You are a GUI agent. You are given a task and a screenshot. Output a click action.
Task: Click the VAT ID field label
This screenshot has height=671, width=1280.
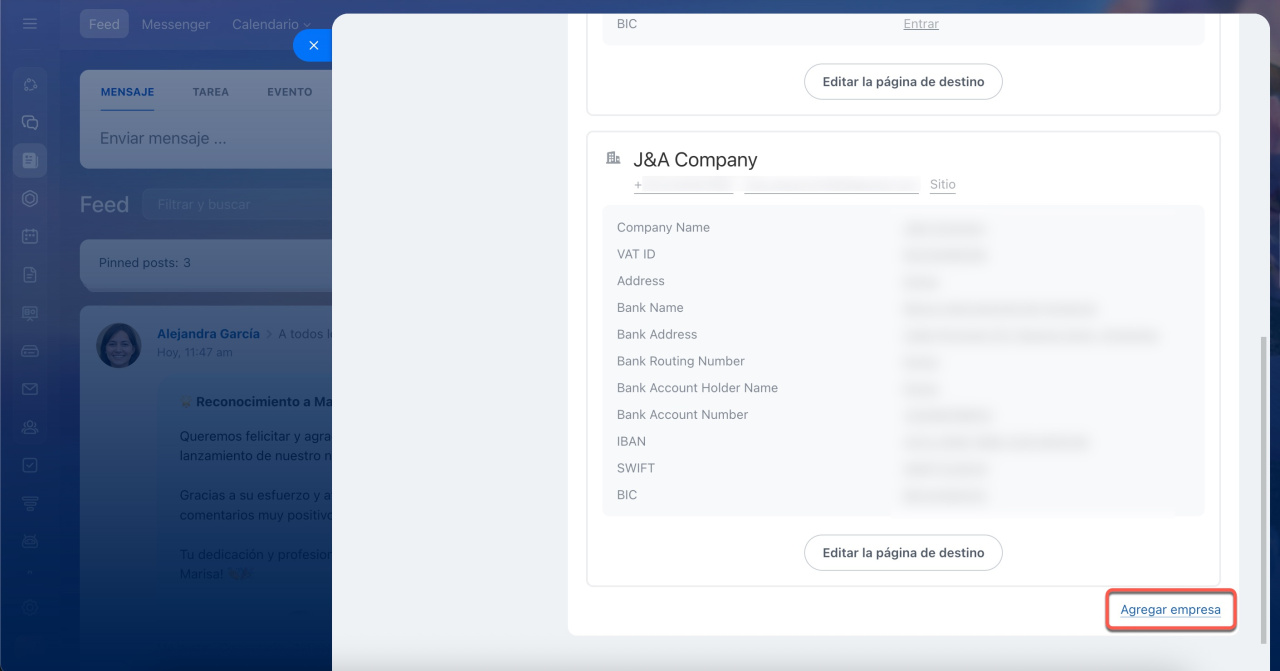(636, 254)
